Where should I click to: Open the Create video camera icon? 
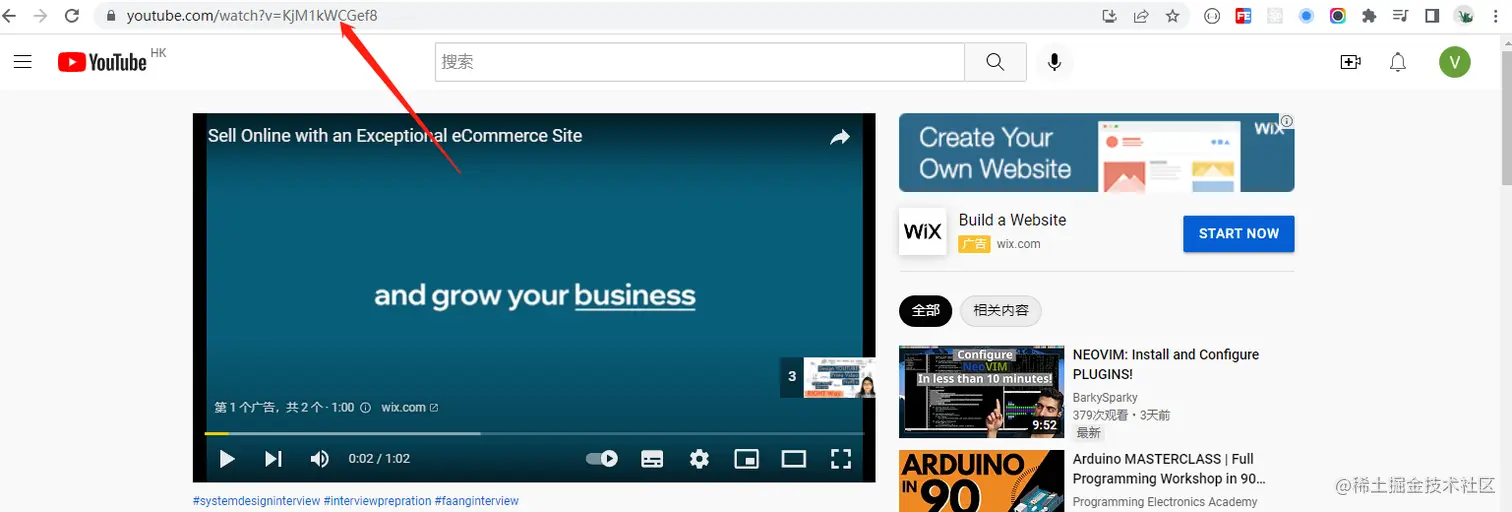(x=1351, y=62)
